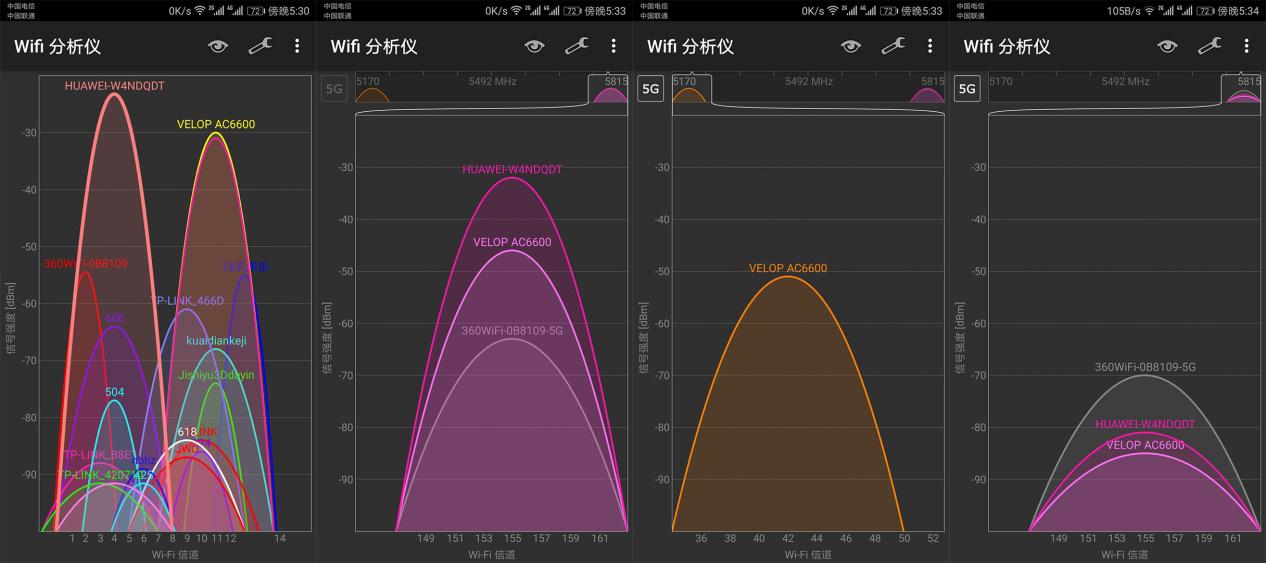This screenshot has width=1266, height=563.
Task: Select highlighted 5815 band segment in second screenshot
Action: pos(609,89)
